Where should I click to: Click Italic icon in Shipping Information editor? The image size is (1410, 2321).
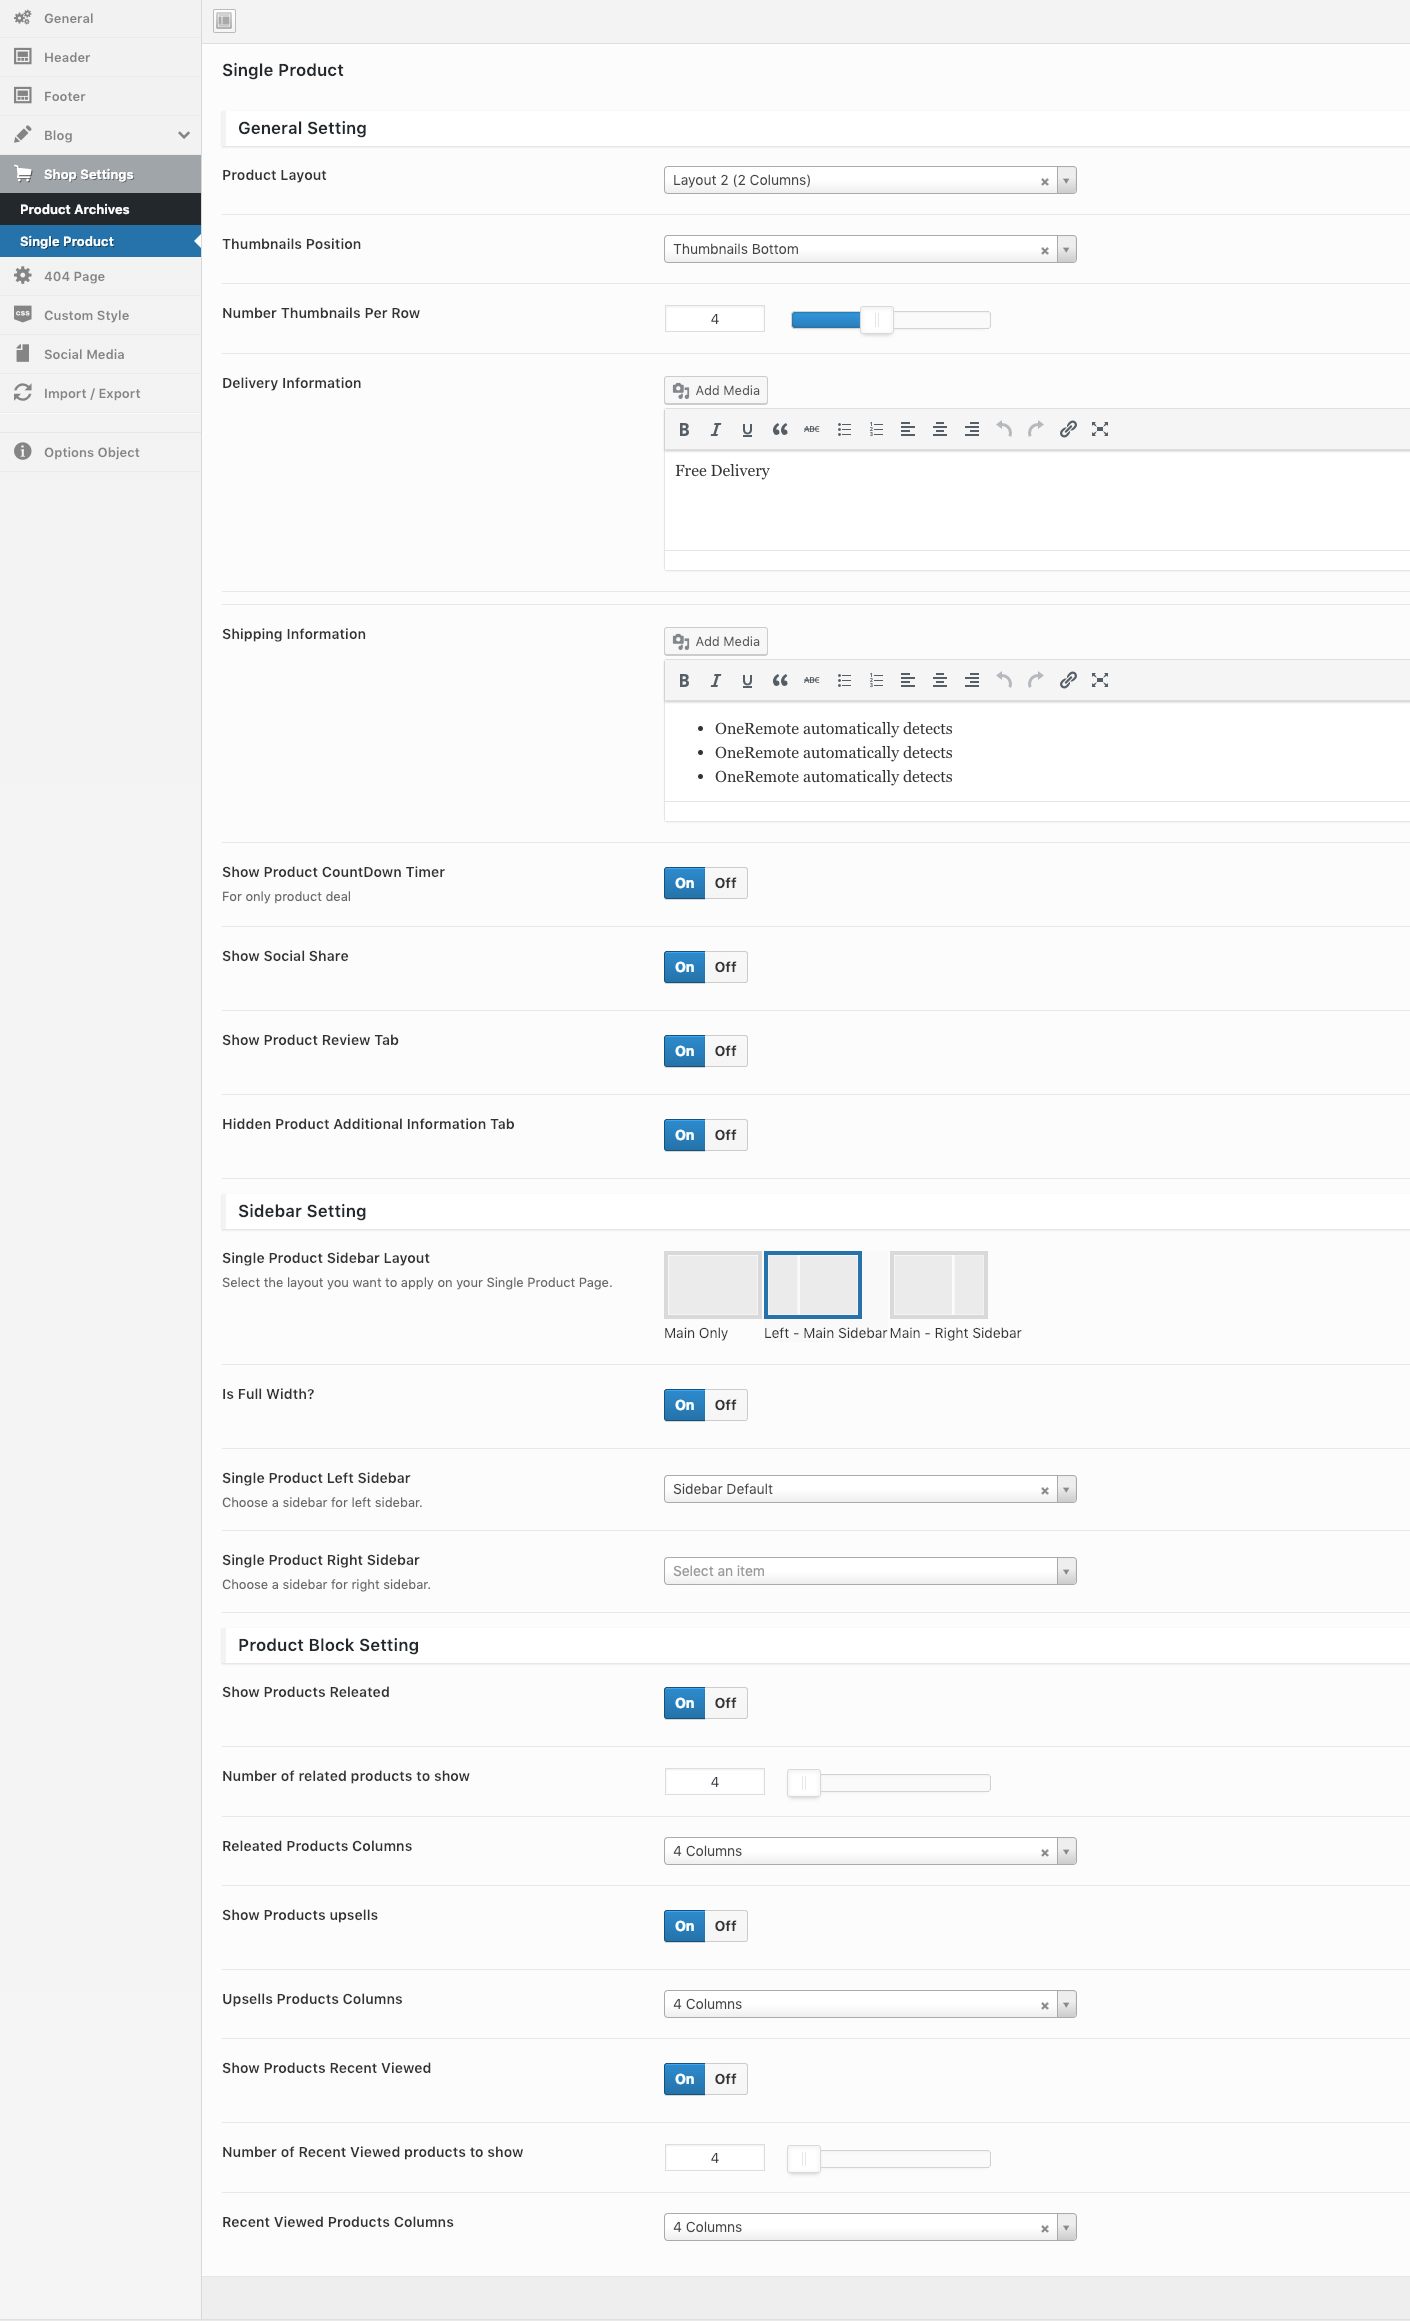[716, 680]
